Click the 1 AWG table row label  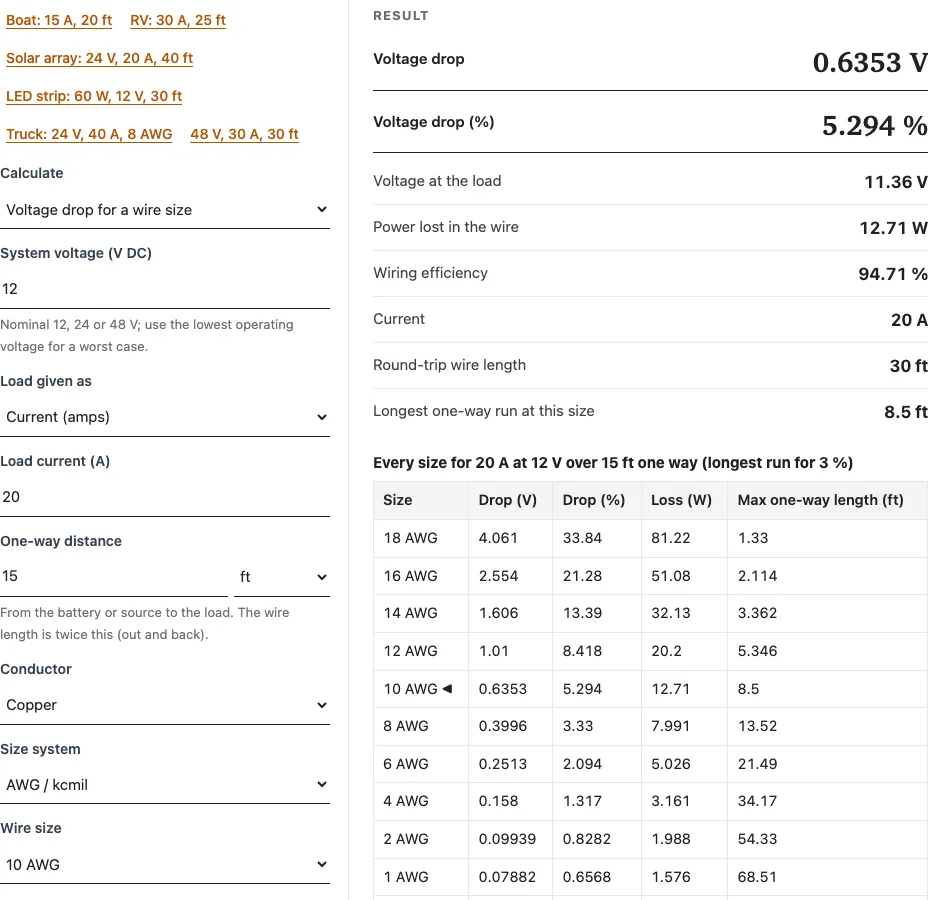pos(405,877)
